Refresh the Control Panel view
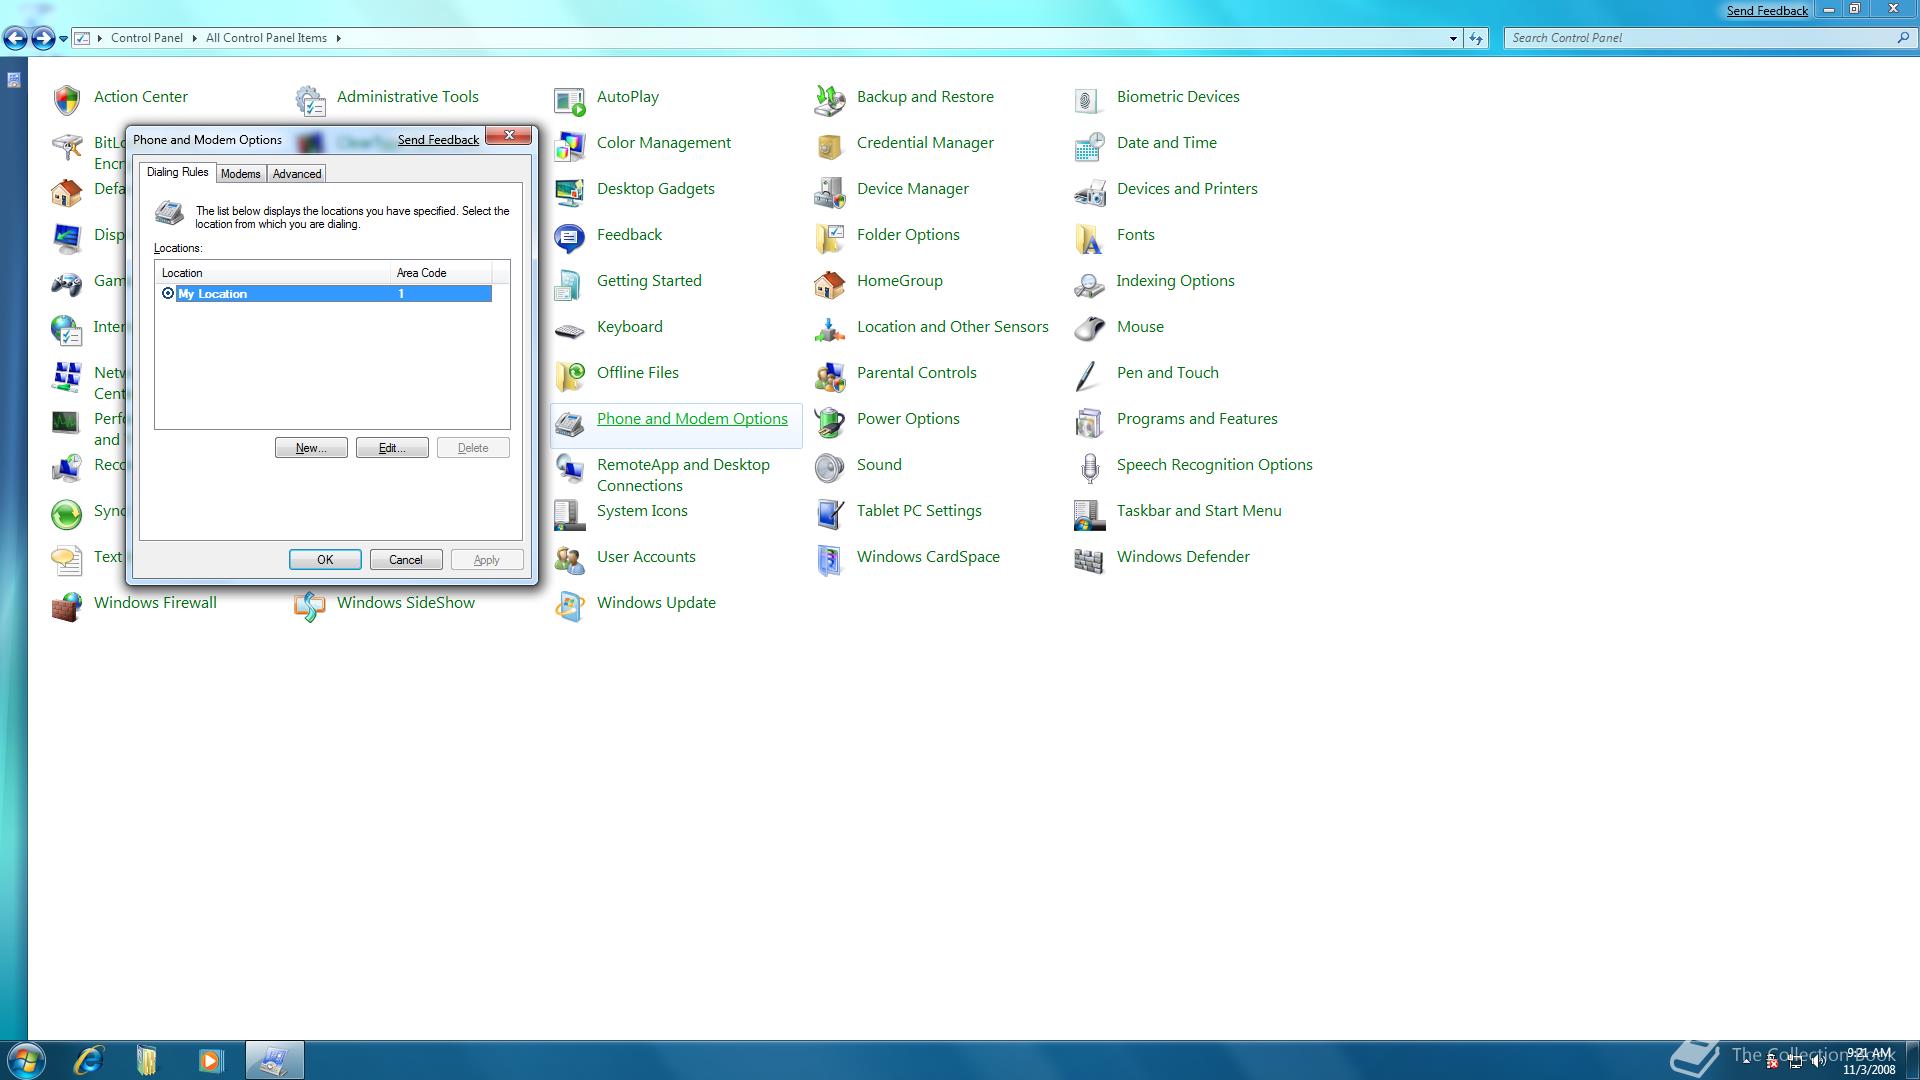Viewport: 1920px width, 1080px height. [x=1476, y=38]
